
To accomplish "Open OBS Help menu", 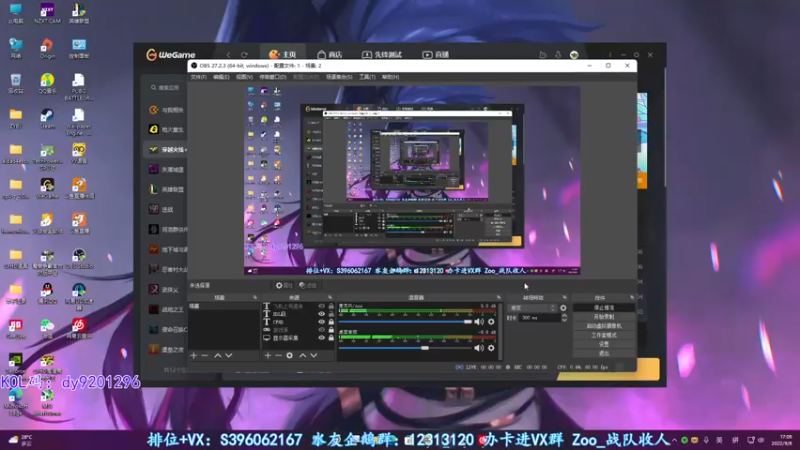I will pyautogui.click(x=390, y=77).
